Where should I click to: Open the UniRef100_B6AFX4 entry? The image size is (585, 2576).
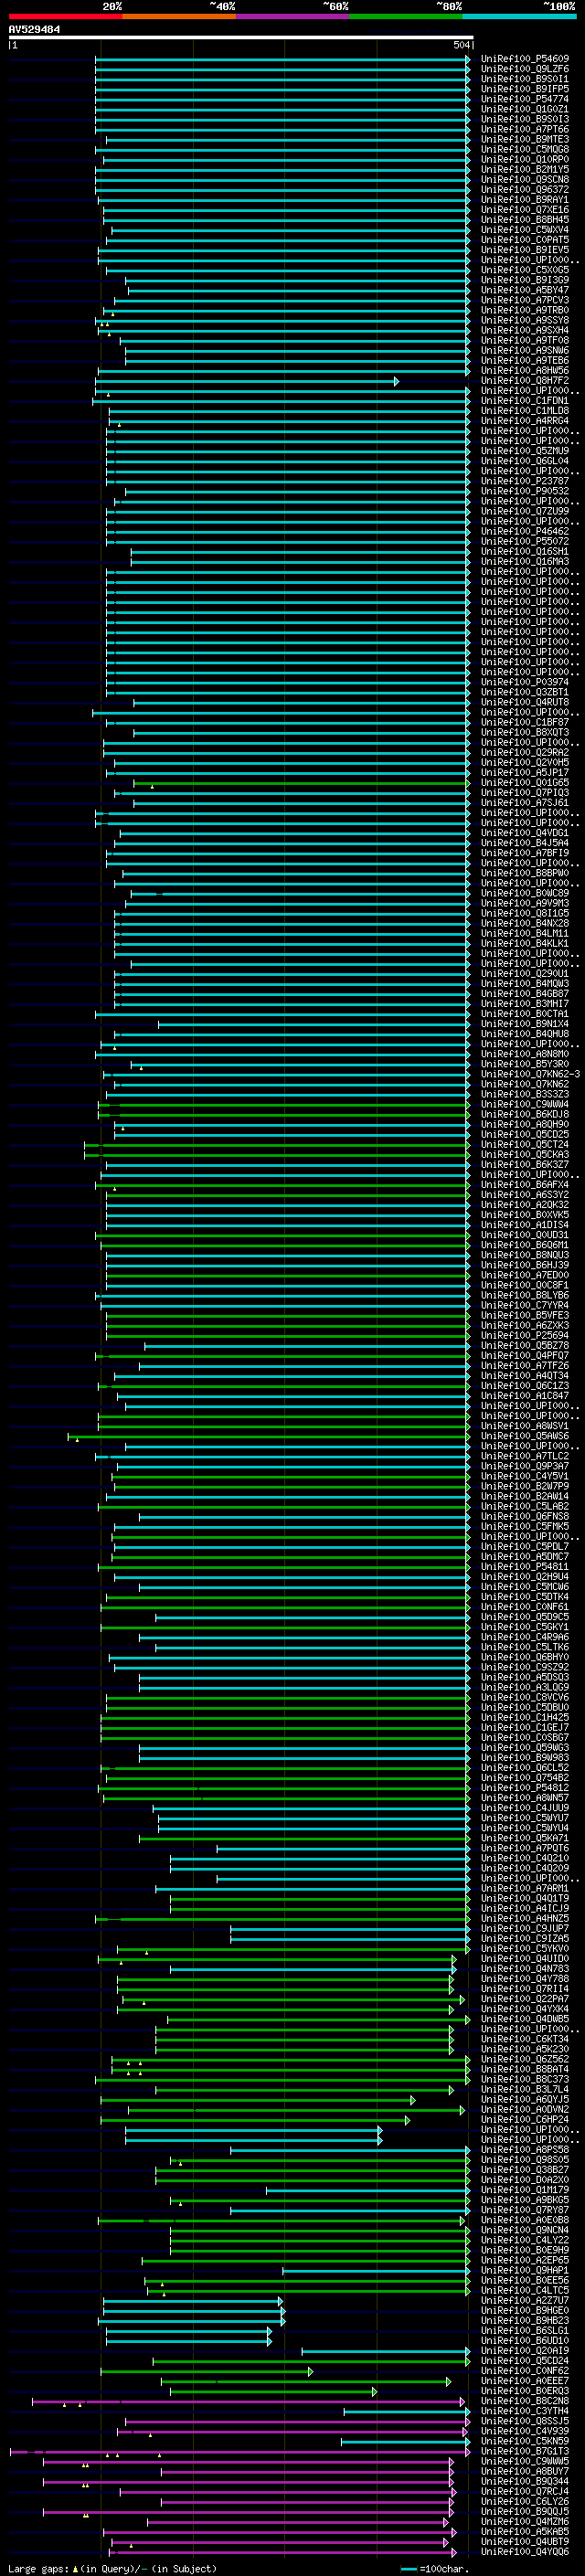524,1184
